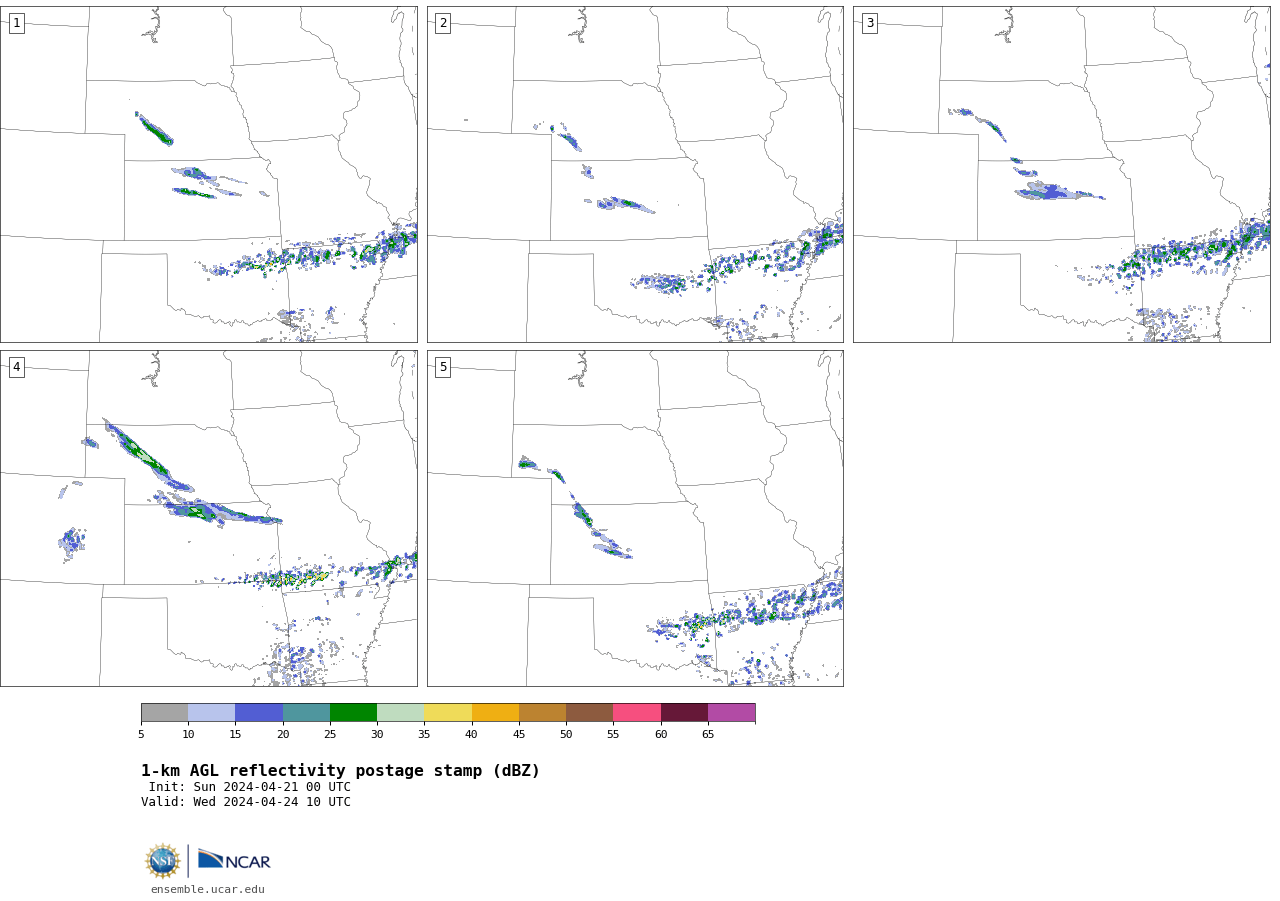Open ensemble member 3 reflectivity map

[x=1061, y=174]
